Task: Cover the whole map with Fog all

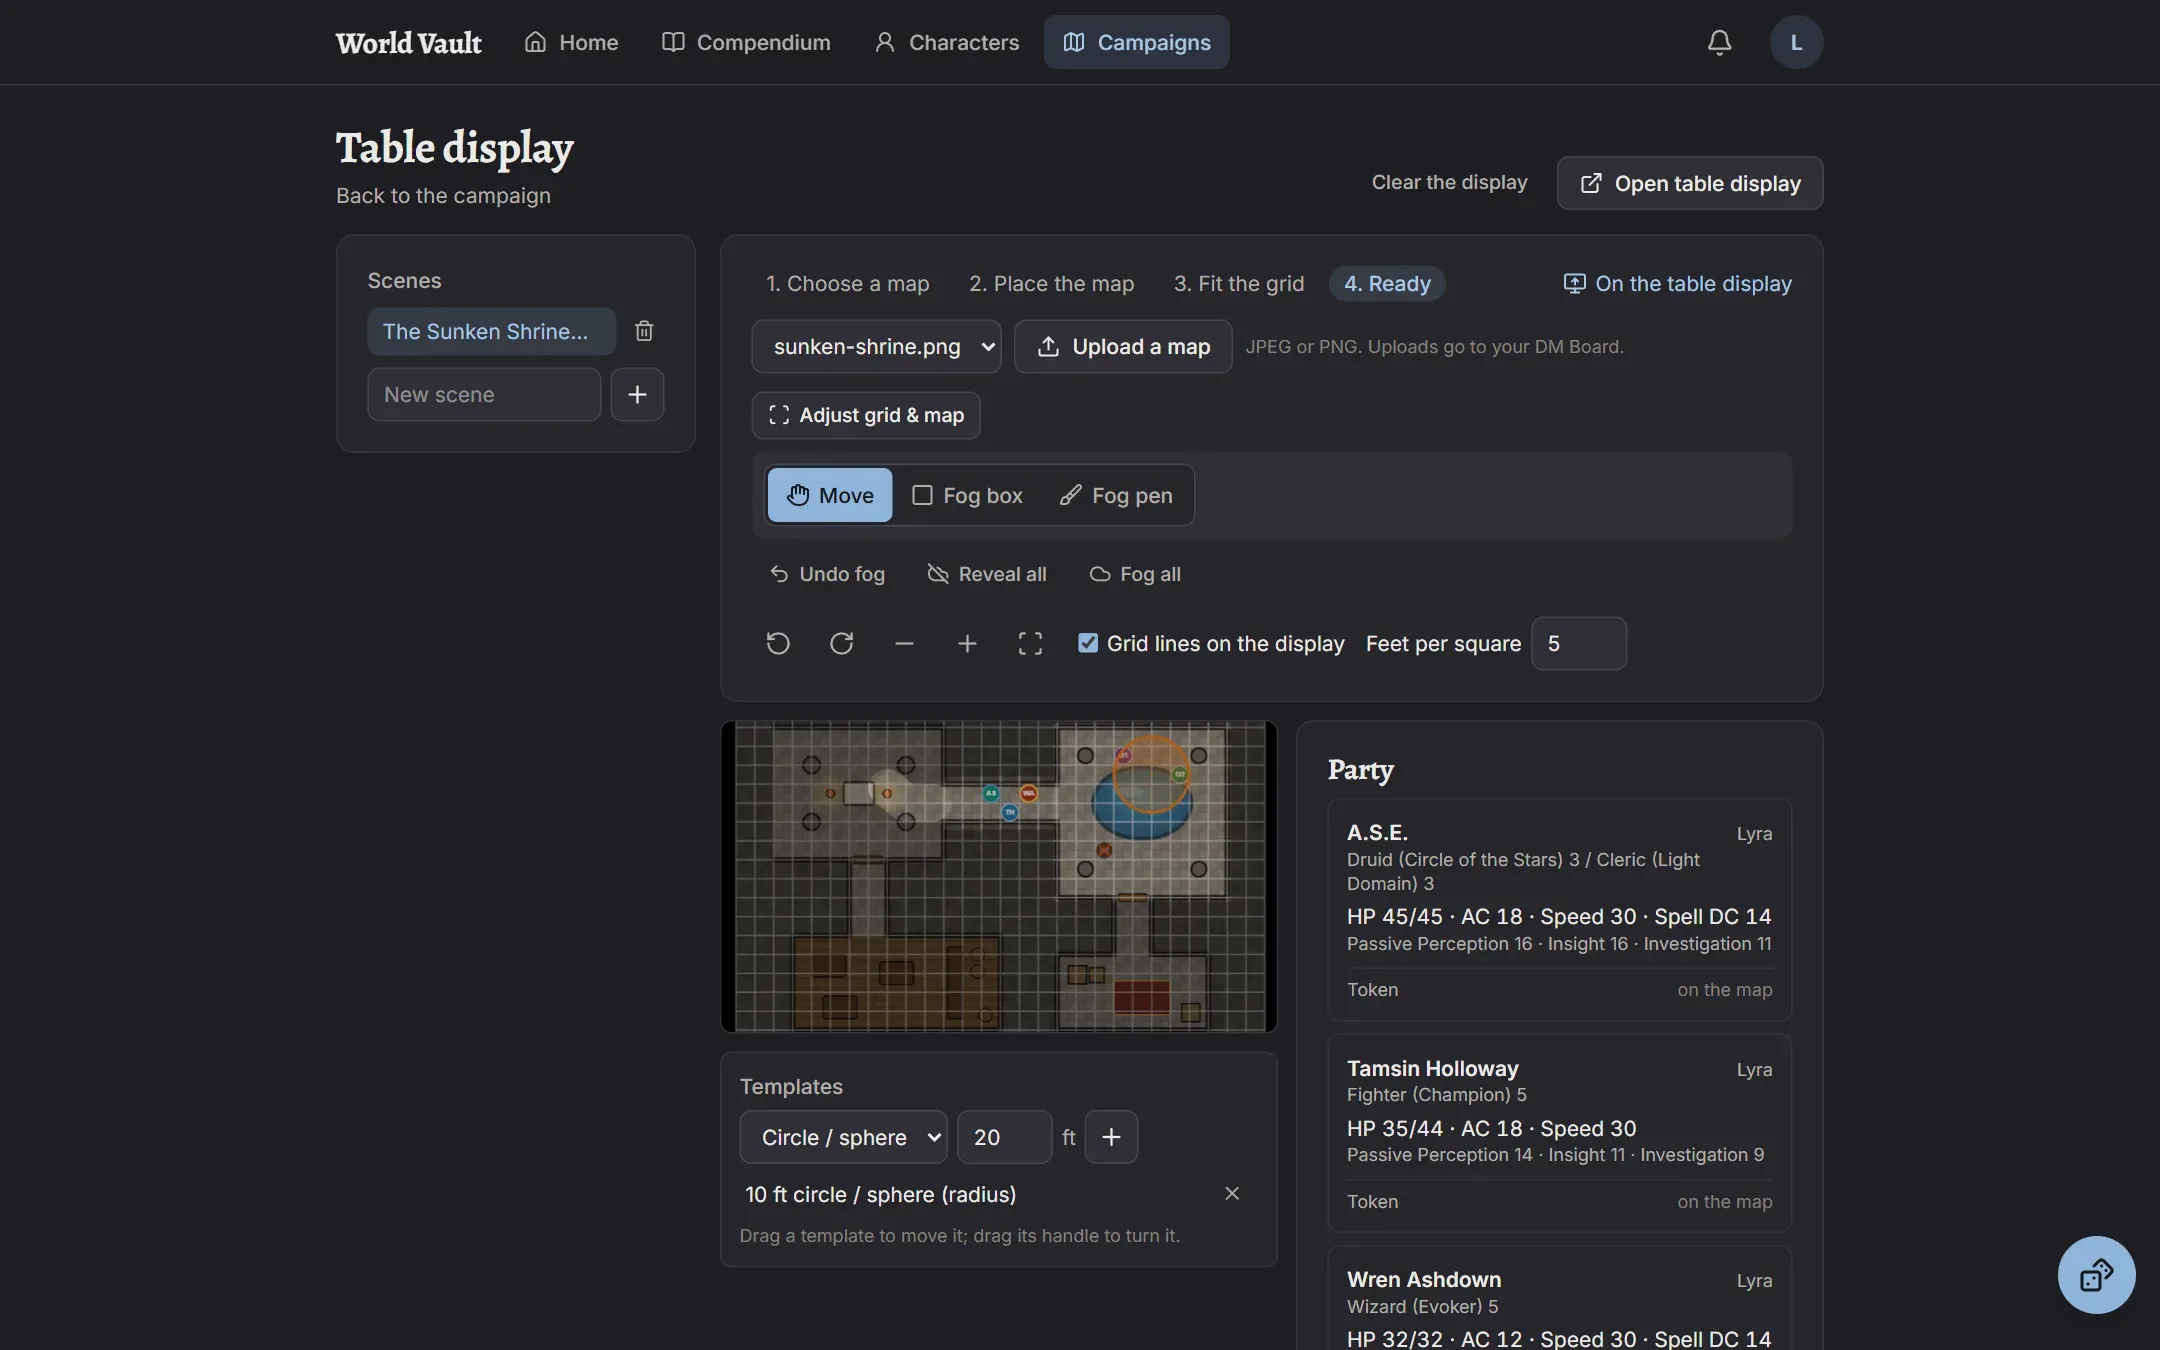Action: pyautogui.click(x=1135, y=574)
